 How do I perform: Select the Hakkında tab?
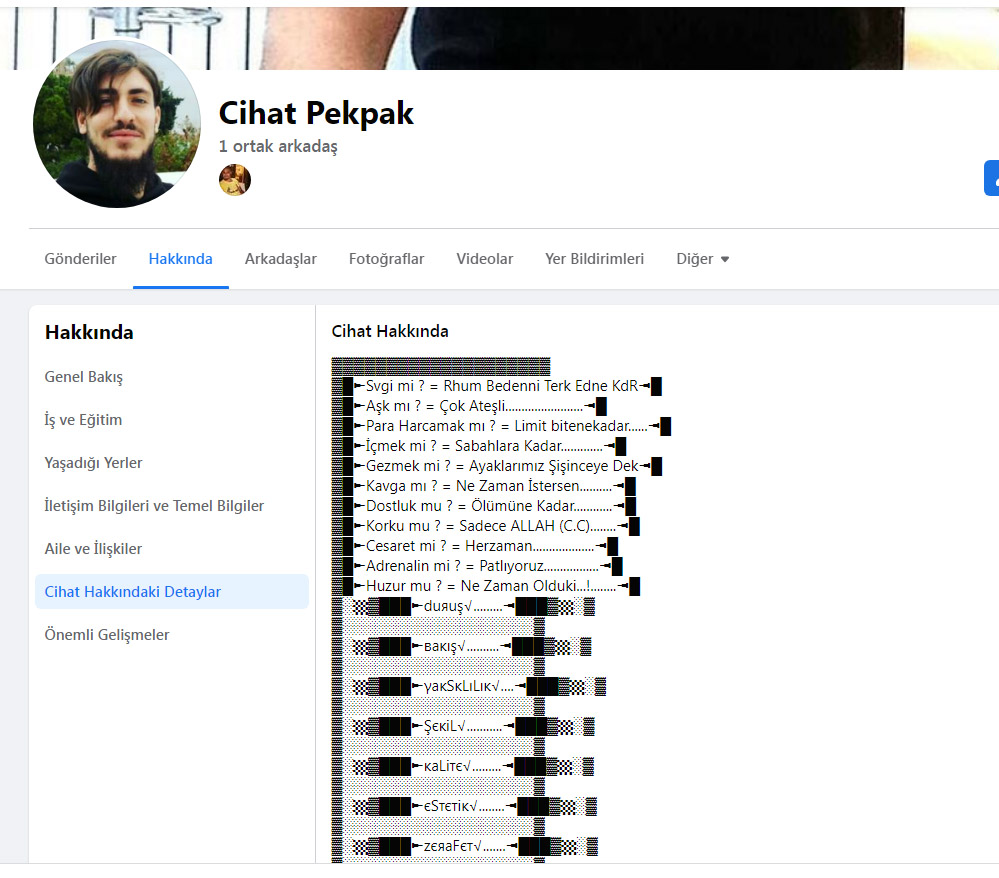tap(181, 259)
